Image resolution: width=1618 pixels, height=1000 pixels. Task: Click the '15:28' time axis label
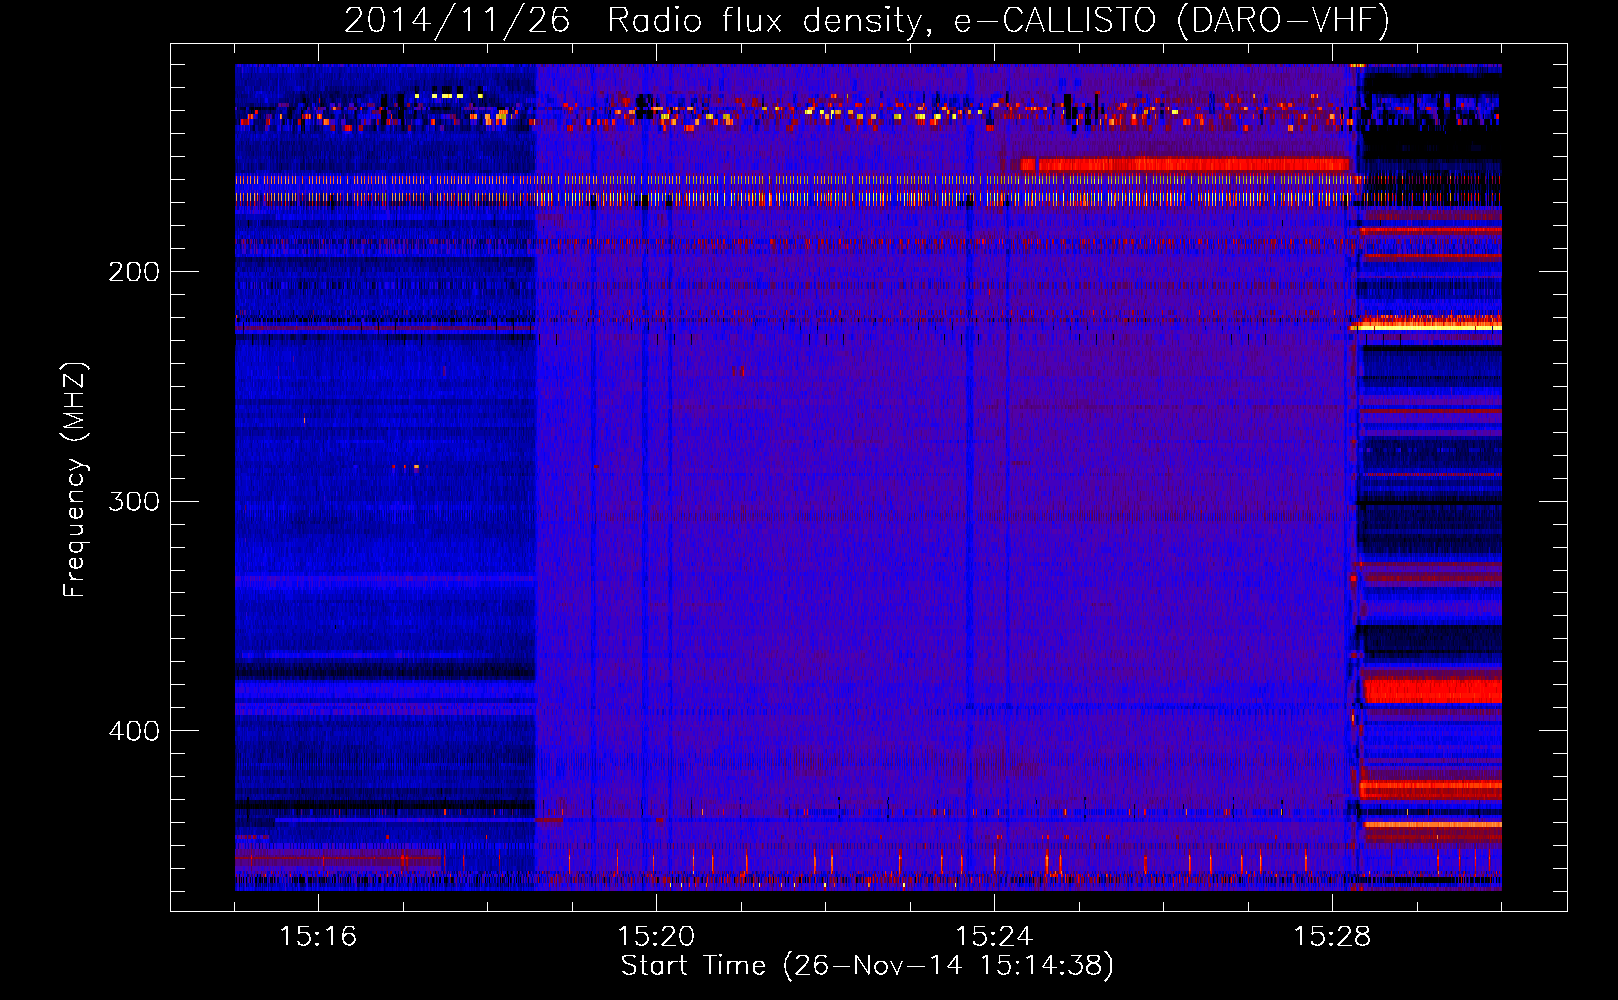pos(1332,936)
